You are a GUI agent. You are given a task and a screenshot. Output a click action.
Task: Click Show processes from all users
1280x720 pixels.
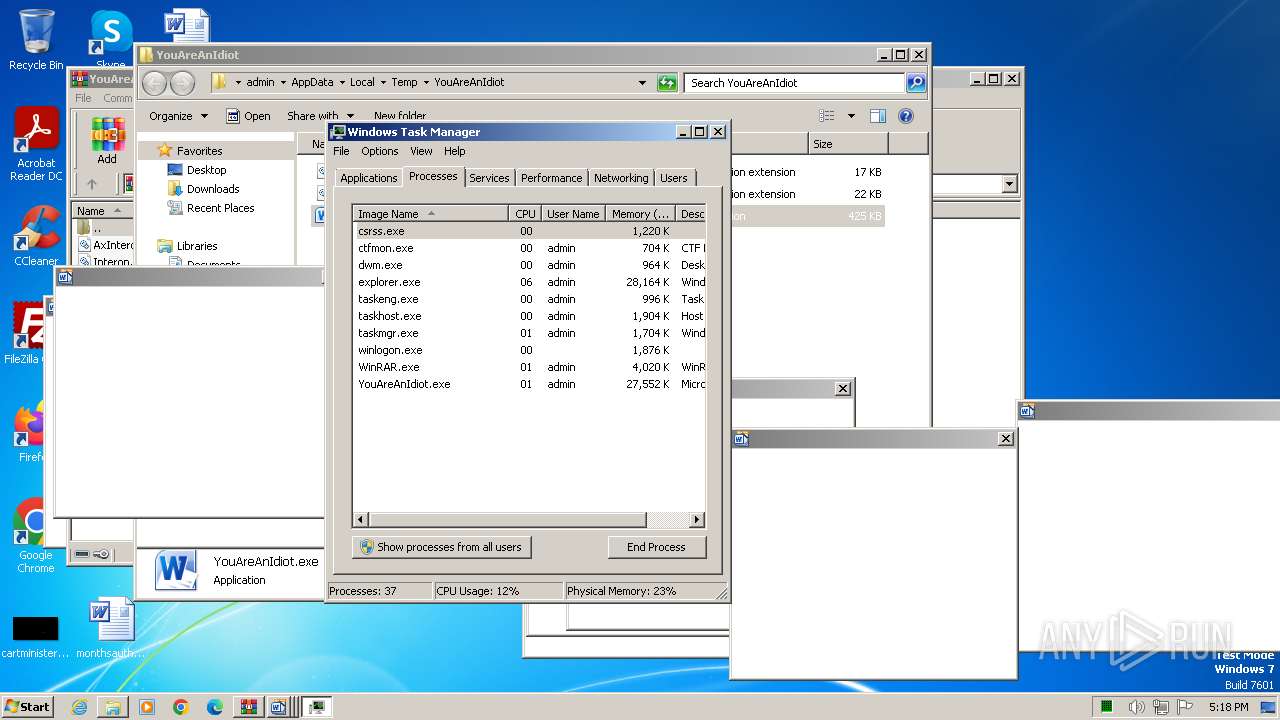[x=441, y=547]
